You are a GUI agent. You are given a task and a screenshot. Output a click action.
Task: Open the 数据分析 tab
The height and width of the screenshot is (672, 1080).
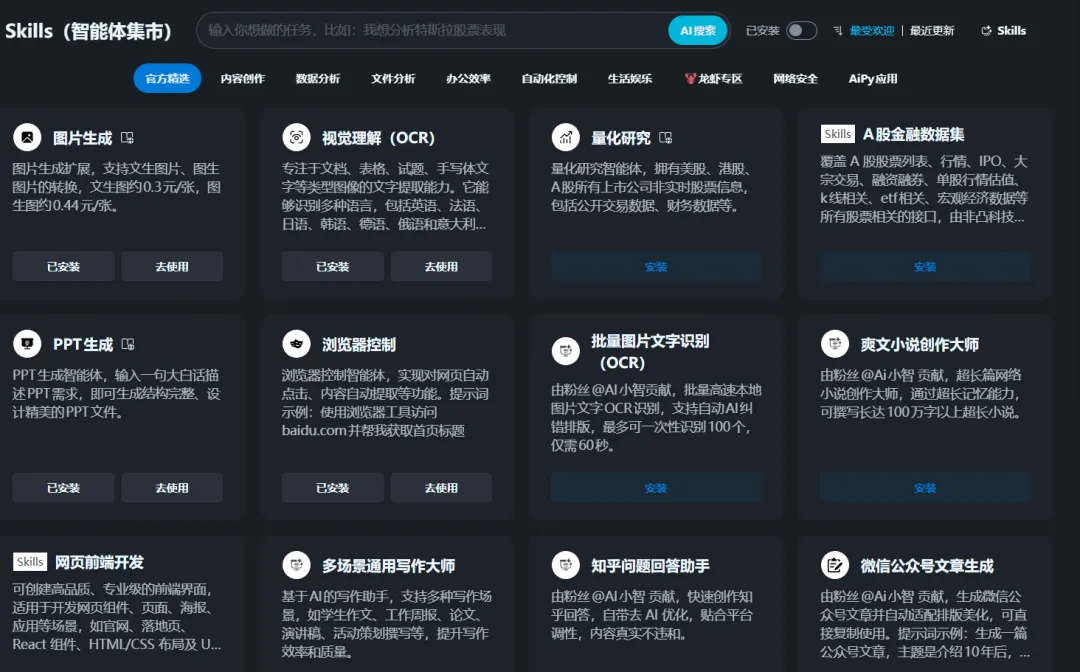coord(318,78)
